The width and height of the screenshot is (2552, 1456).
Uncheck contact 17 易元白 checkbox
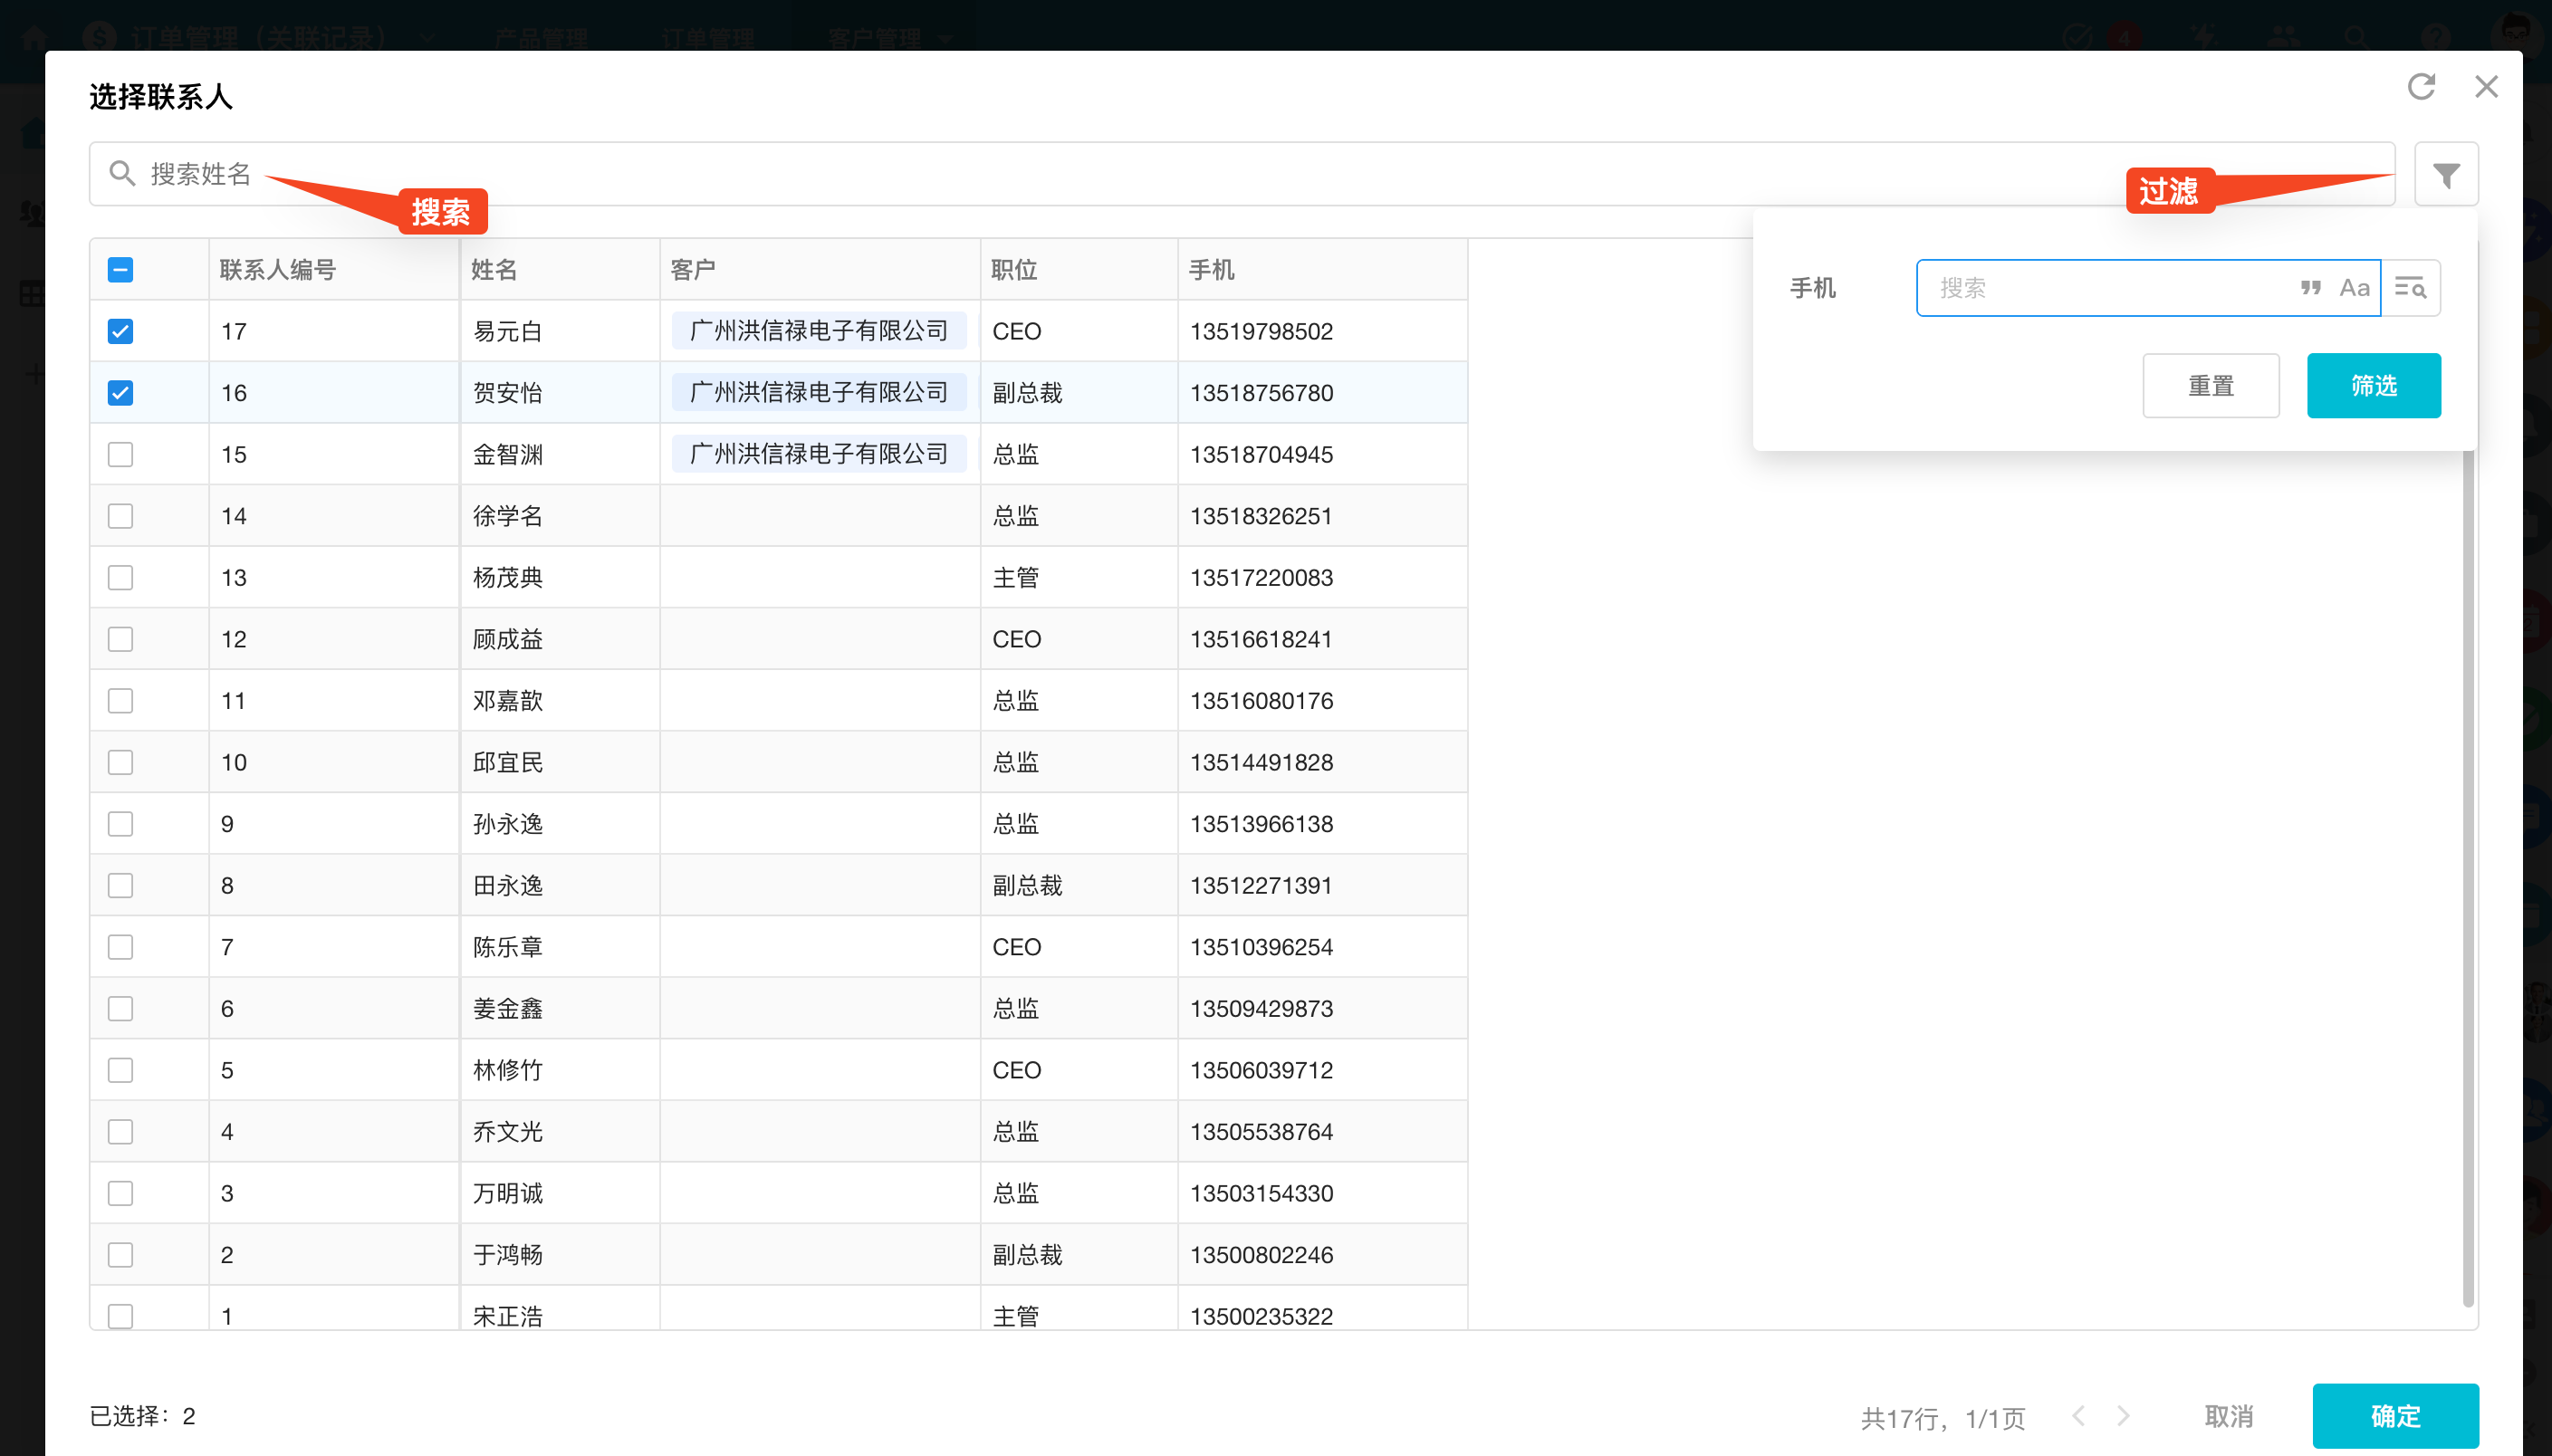tap(120, 331)
